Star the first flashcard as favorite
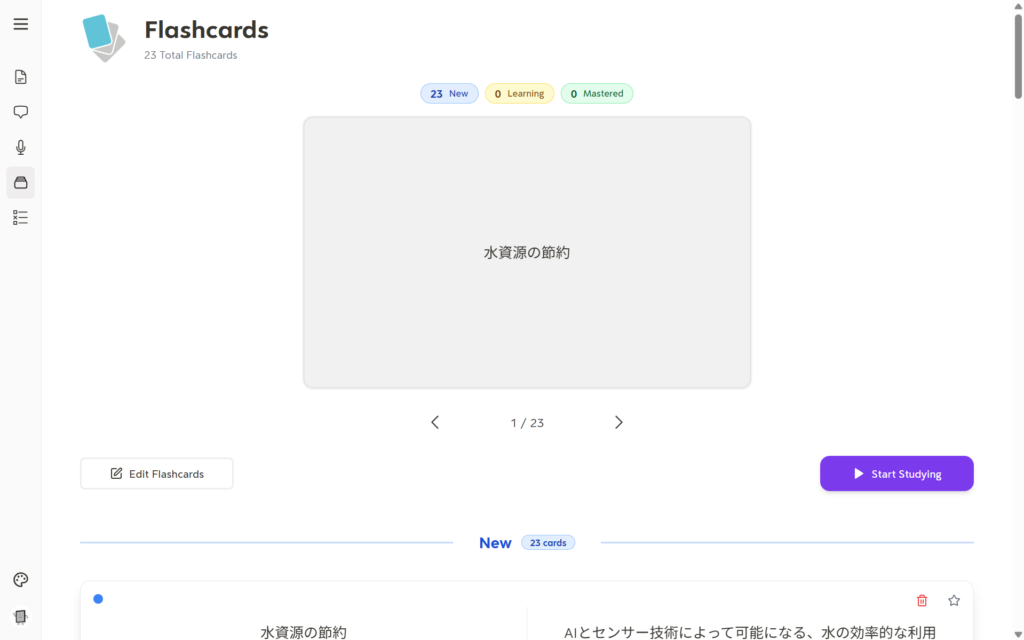The width and height of the screenshot is (1024, 640). (953, 600)
